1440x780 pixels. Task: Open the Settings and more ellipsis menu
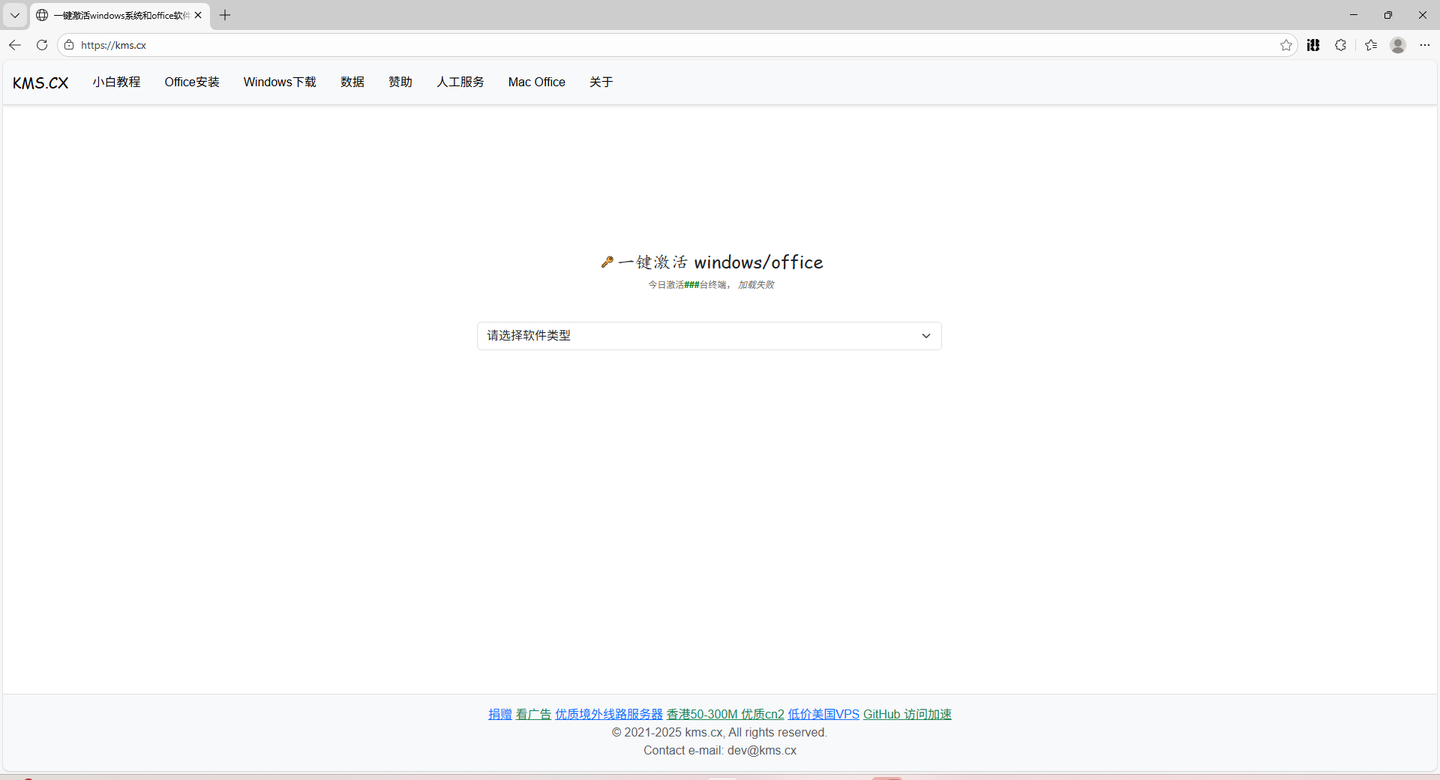(x=1425, y=45)
